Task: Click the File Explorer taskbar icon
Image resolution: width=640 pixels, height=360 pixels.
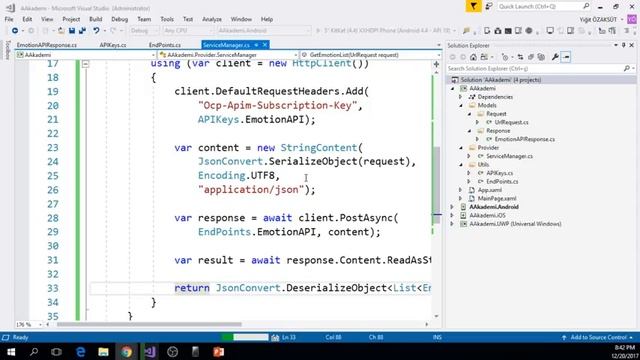Action: tap(103, 351)
